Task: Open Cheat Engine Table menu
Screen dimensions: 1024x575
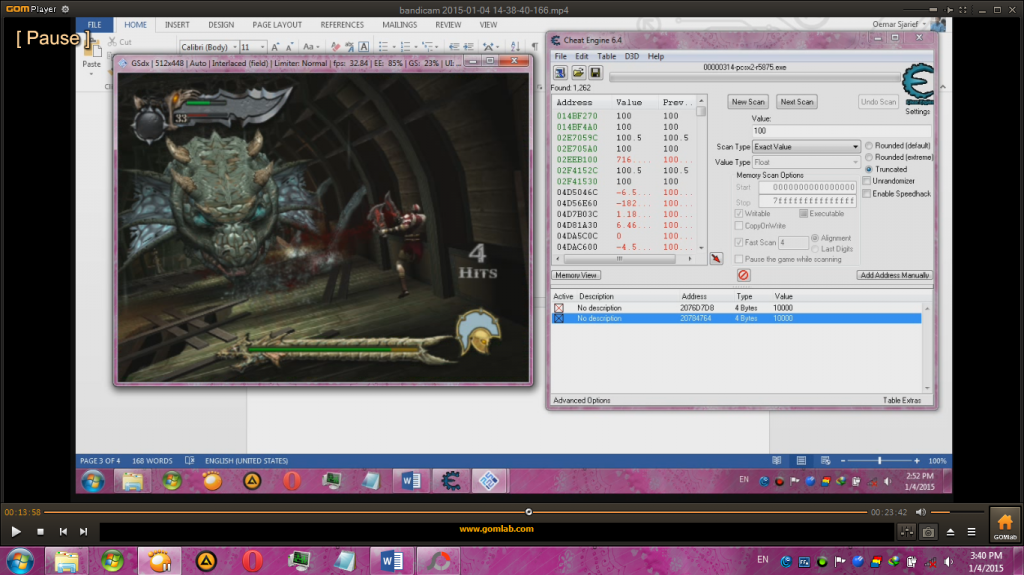Action: (x=606, y=56)
